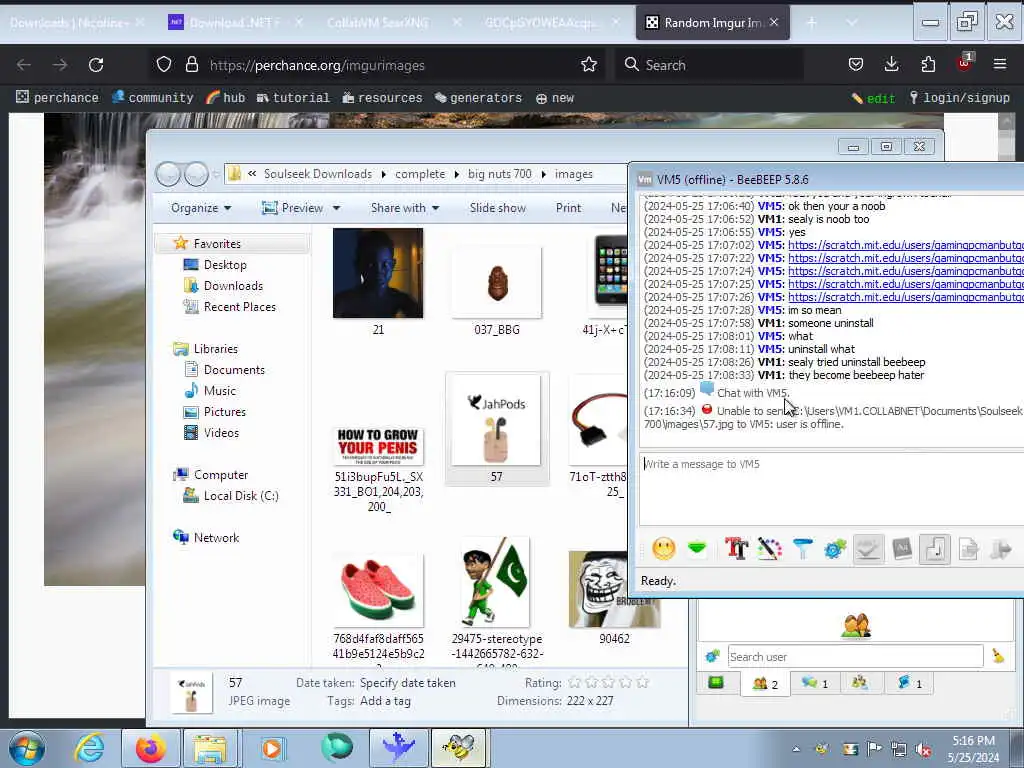Open the Music library

pos(219,391)
